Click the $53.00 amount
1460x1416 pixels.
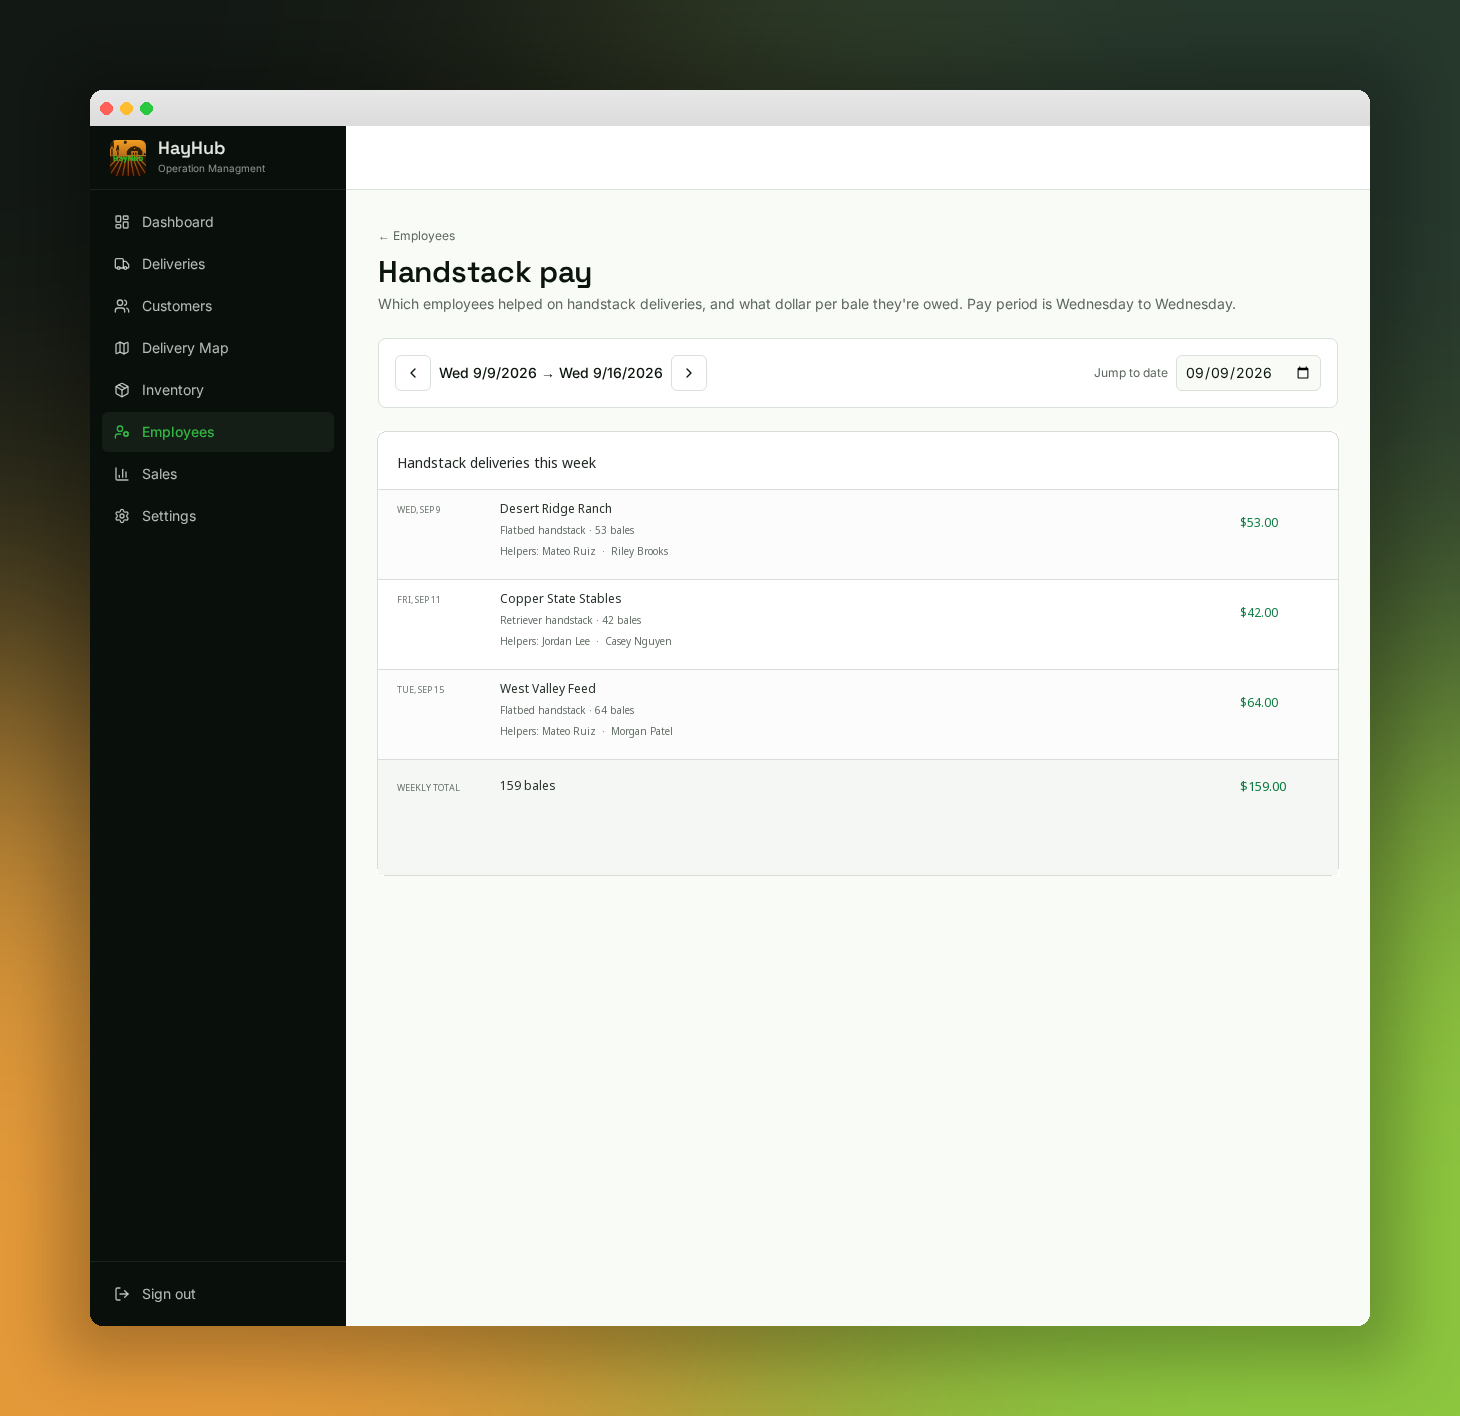coord(1259,523)
